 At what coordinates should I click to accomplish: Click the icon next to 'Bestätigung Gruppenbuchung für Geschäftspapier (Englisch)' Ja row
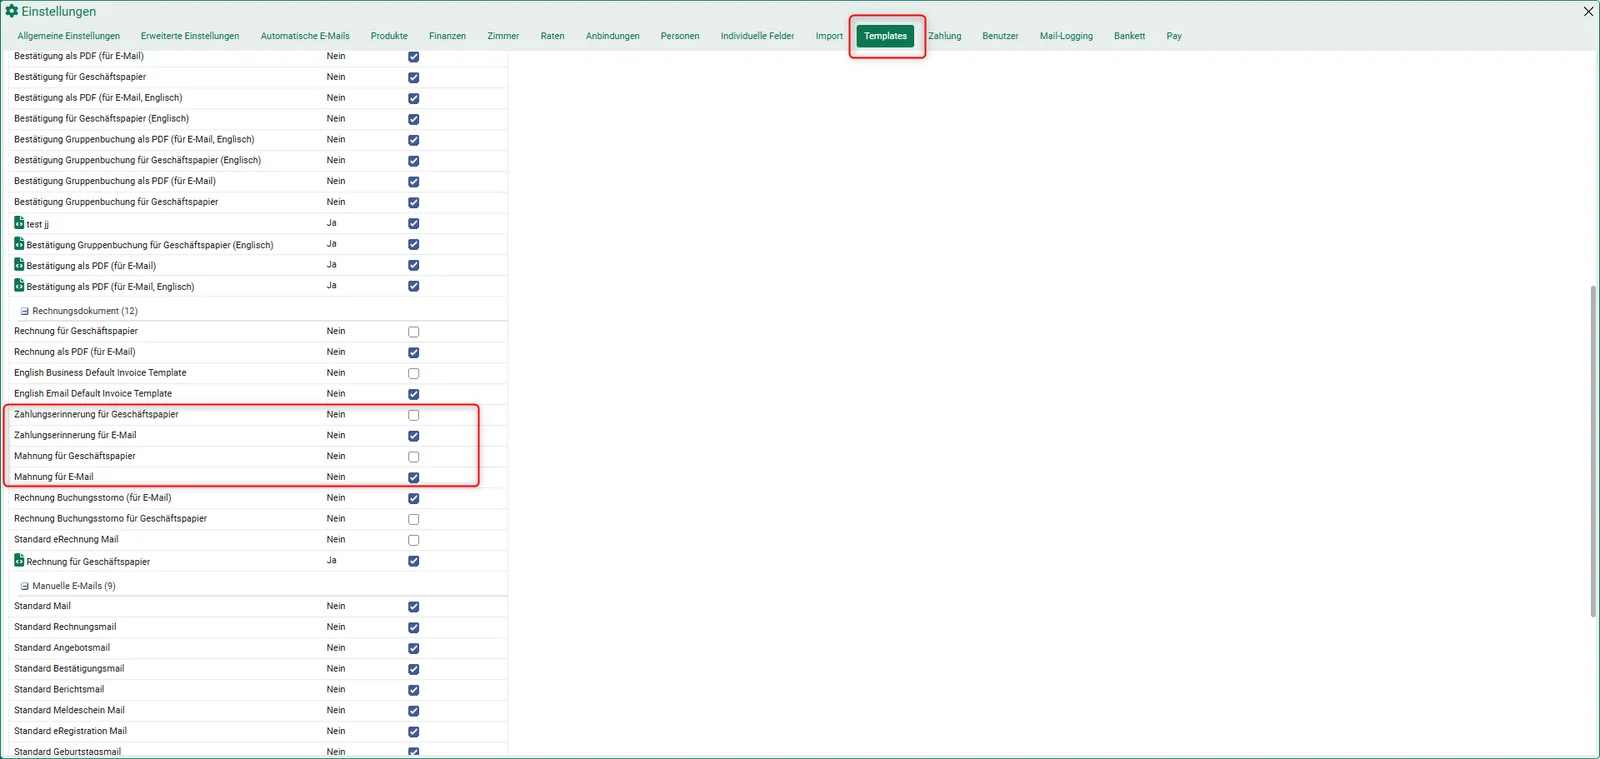(x=19, y=244)
